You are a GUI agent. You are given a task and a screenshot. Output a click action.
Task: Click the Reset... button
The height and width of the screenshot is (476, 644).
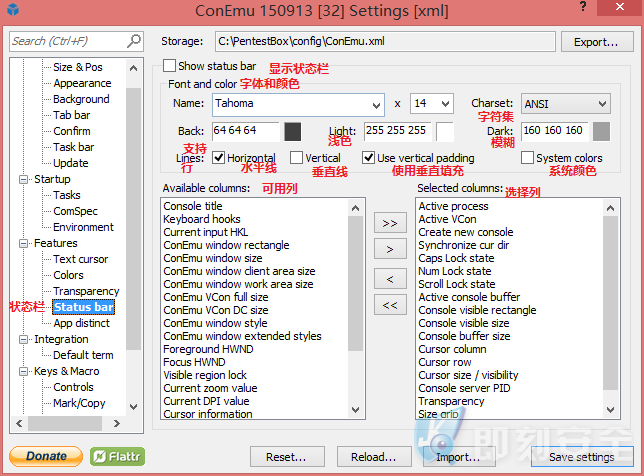[x=287, y=457]
